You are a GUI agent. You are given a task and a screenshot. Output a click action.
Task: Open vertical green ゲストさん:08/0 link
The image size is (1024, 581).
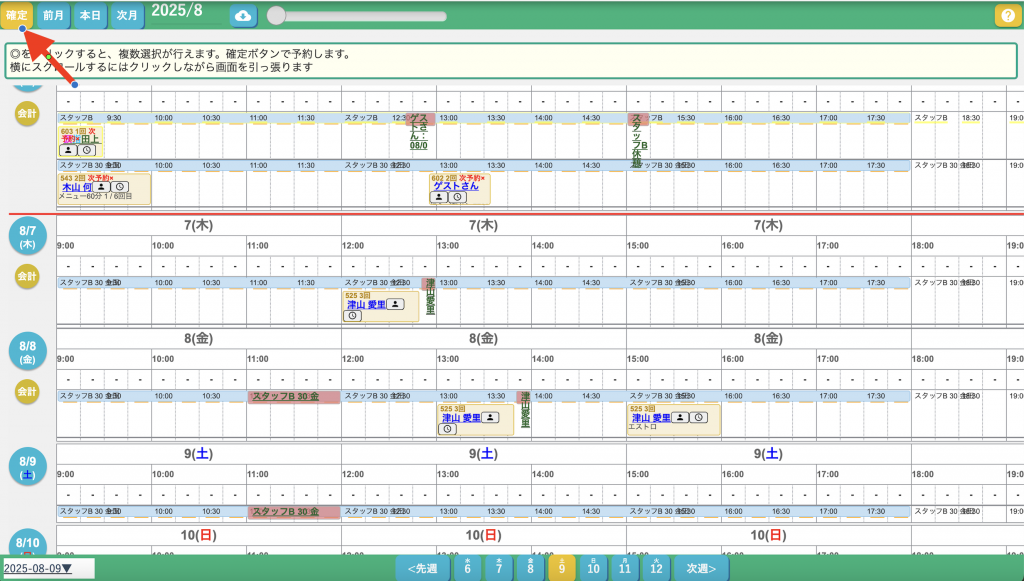[419, 131]
